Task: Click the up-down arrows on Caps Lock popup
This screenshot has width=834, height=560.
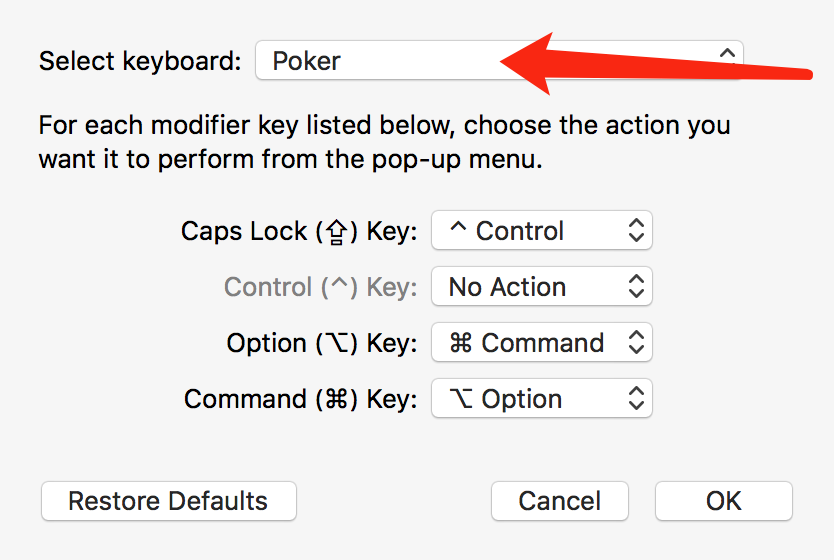Action: tap(636, 231)
